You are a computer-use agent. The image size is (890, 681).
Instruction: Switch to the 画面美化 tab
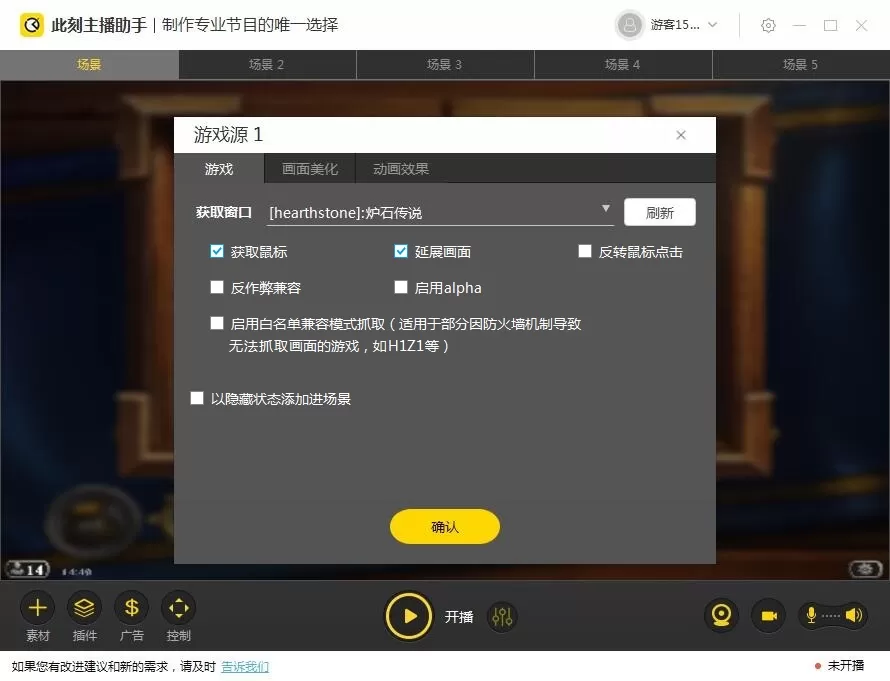pyautogui.click(x=310, y=169)
